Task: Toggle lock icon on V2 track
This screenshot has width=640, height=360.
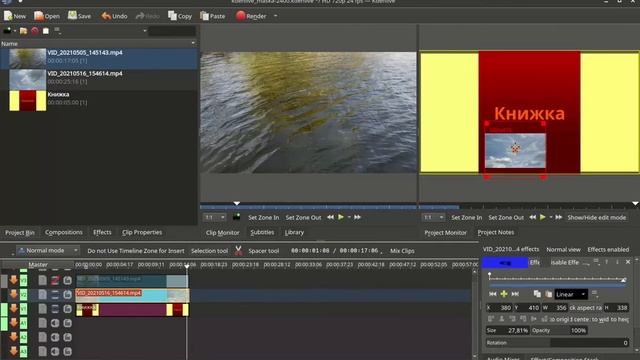Action: point(67,294)
